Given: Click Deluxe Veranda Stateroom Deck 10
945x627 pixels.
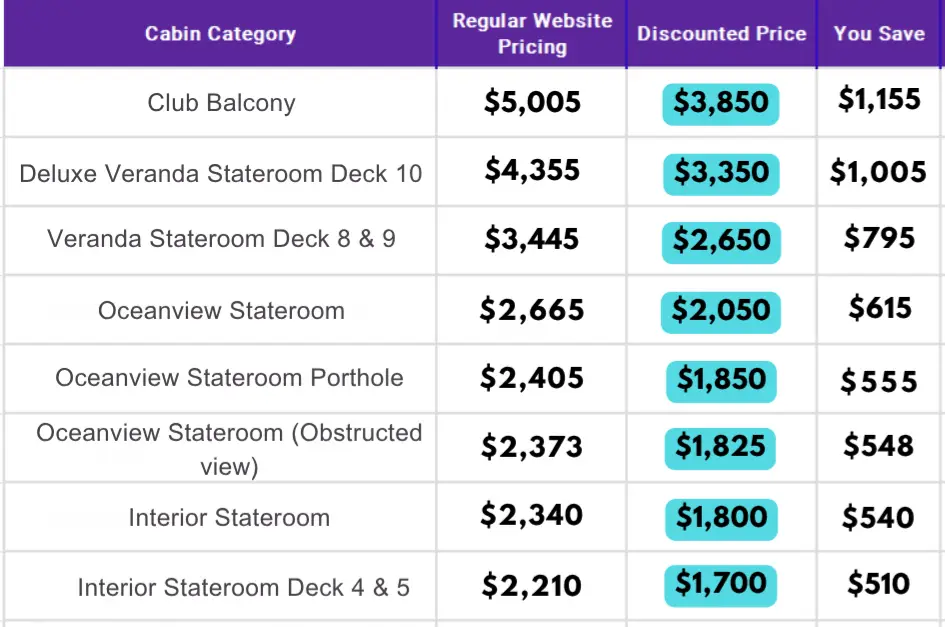Looking at the screenshot, I should click(221, 173).
